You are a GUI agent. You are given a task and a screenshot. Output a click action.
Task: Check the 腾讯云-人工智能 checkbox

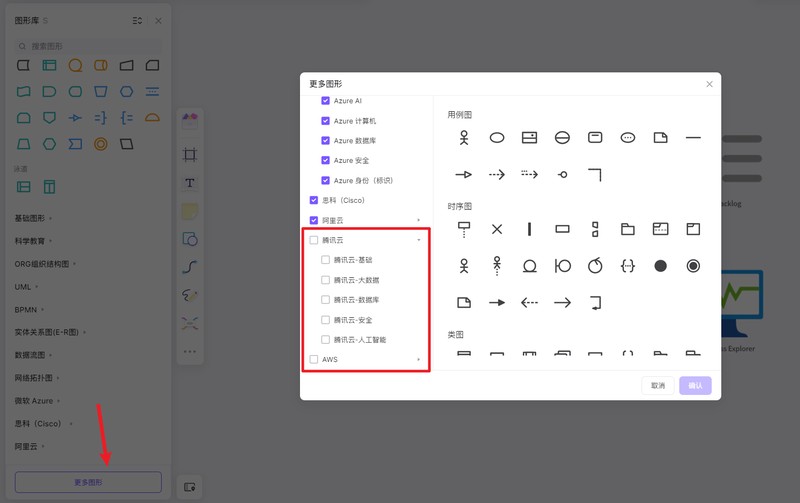tap(326, 339)
